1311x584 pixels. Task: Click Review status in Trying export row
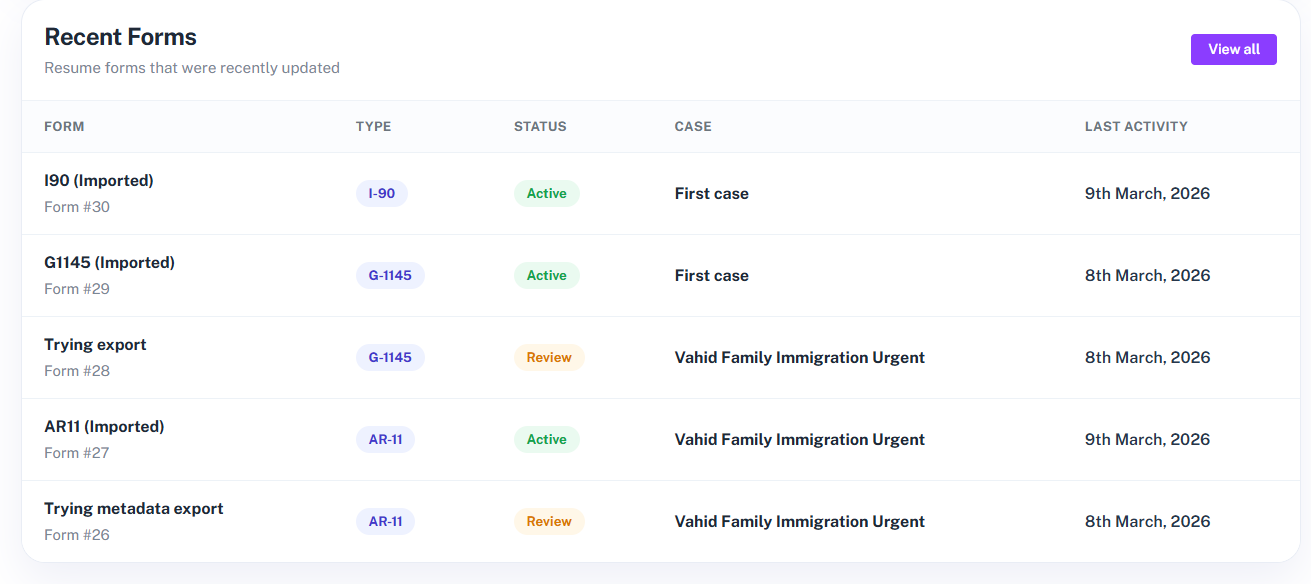(x=549, y=358)
